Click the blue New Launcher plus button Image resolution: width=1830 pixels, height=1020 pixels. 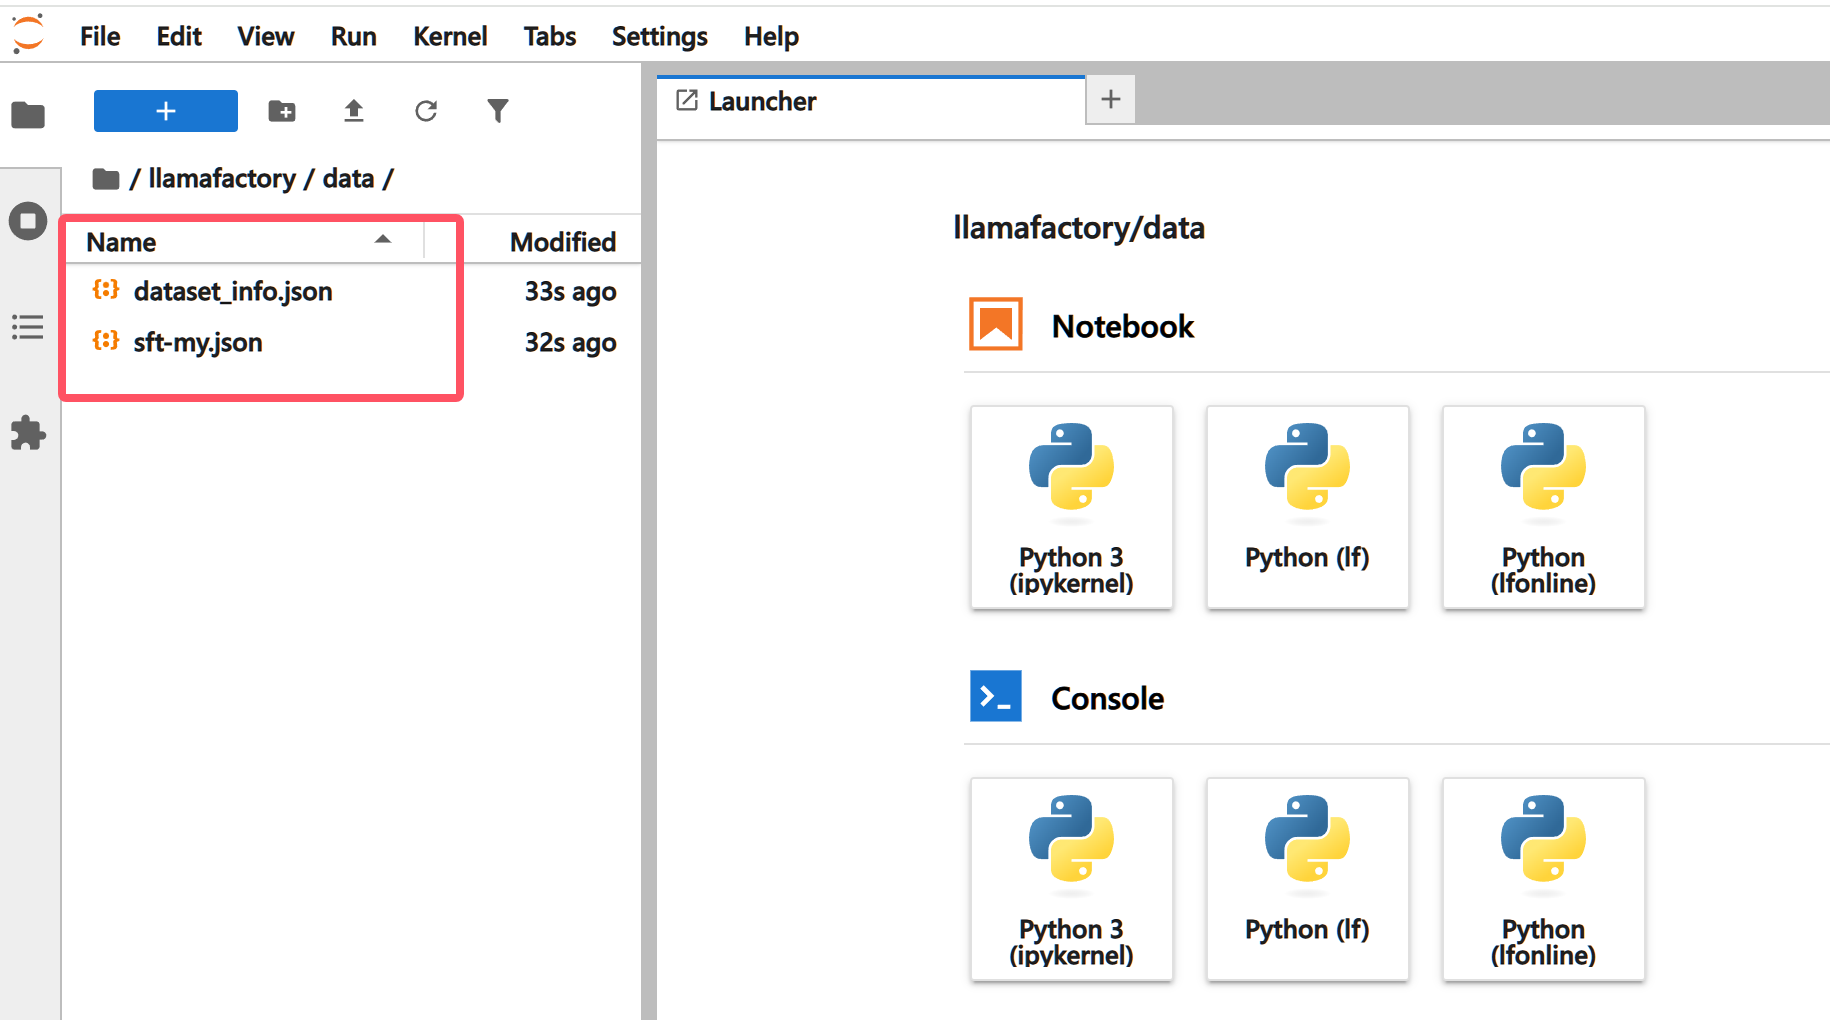[x=166, y=111]
